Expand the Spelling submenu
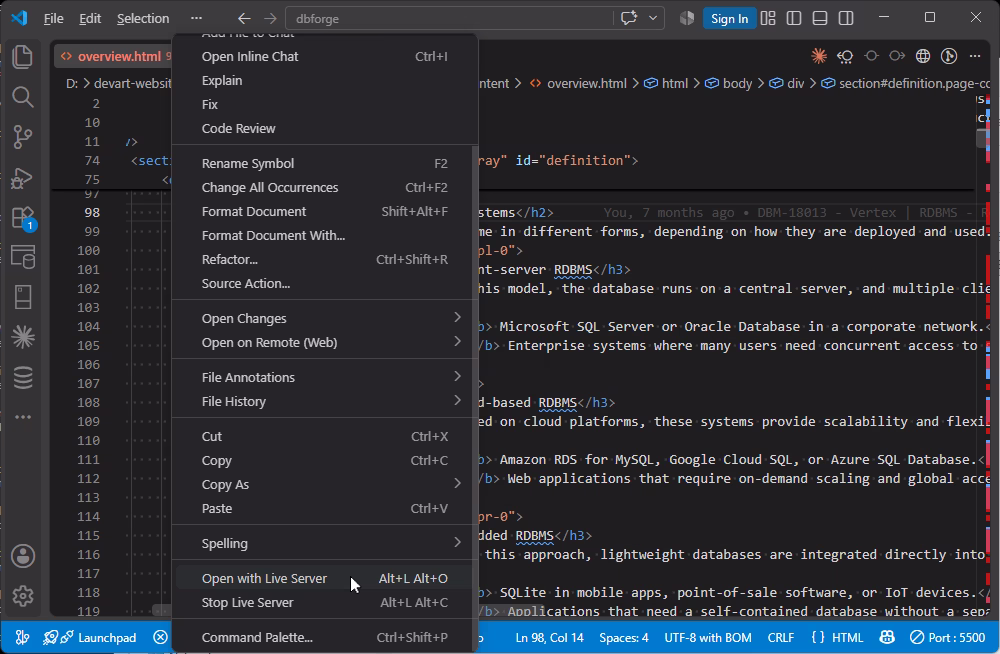The height and width of the screenshot is (654, 1000). 325,543
